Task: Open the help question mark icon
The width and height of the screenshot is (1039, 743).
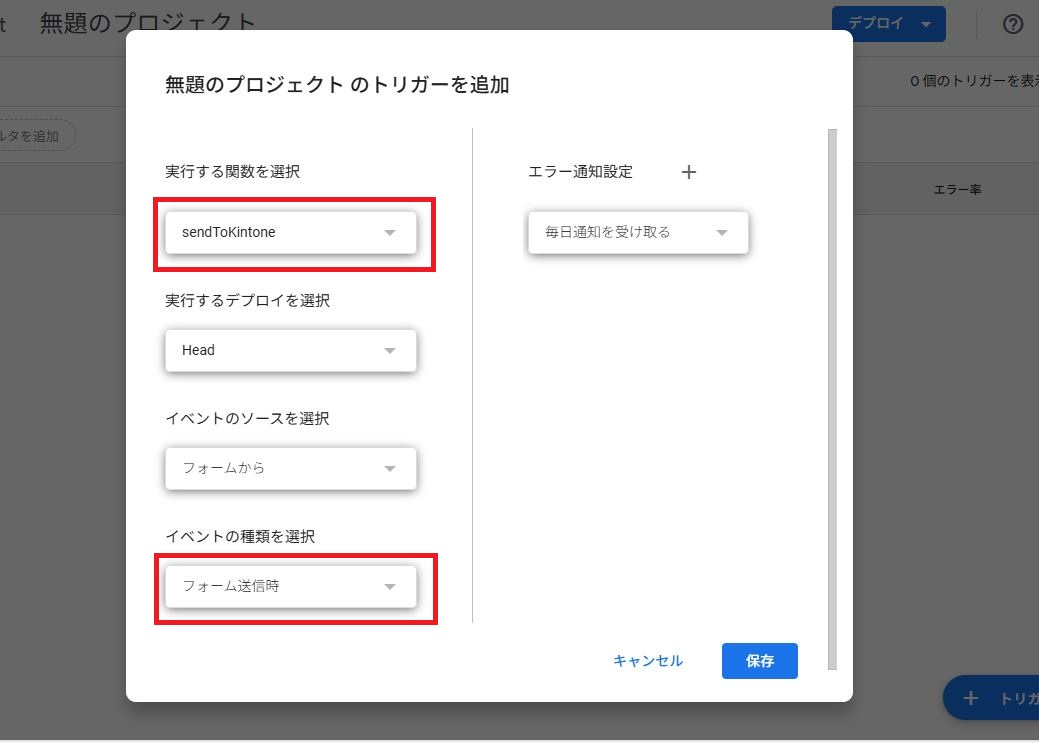Action: (1014, 24)
